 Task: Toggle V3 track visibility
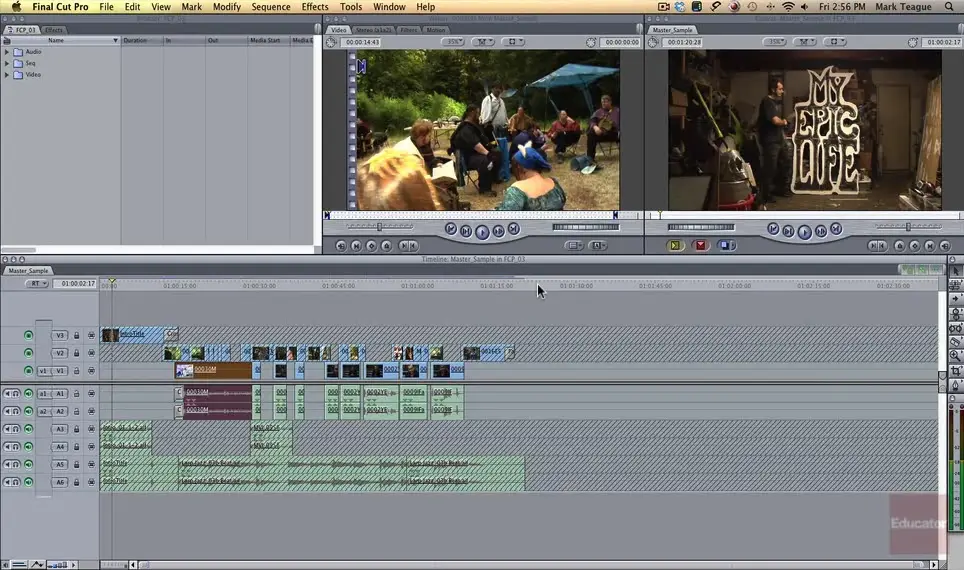[28, 335]
